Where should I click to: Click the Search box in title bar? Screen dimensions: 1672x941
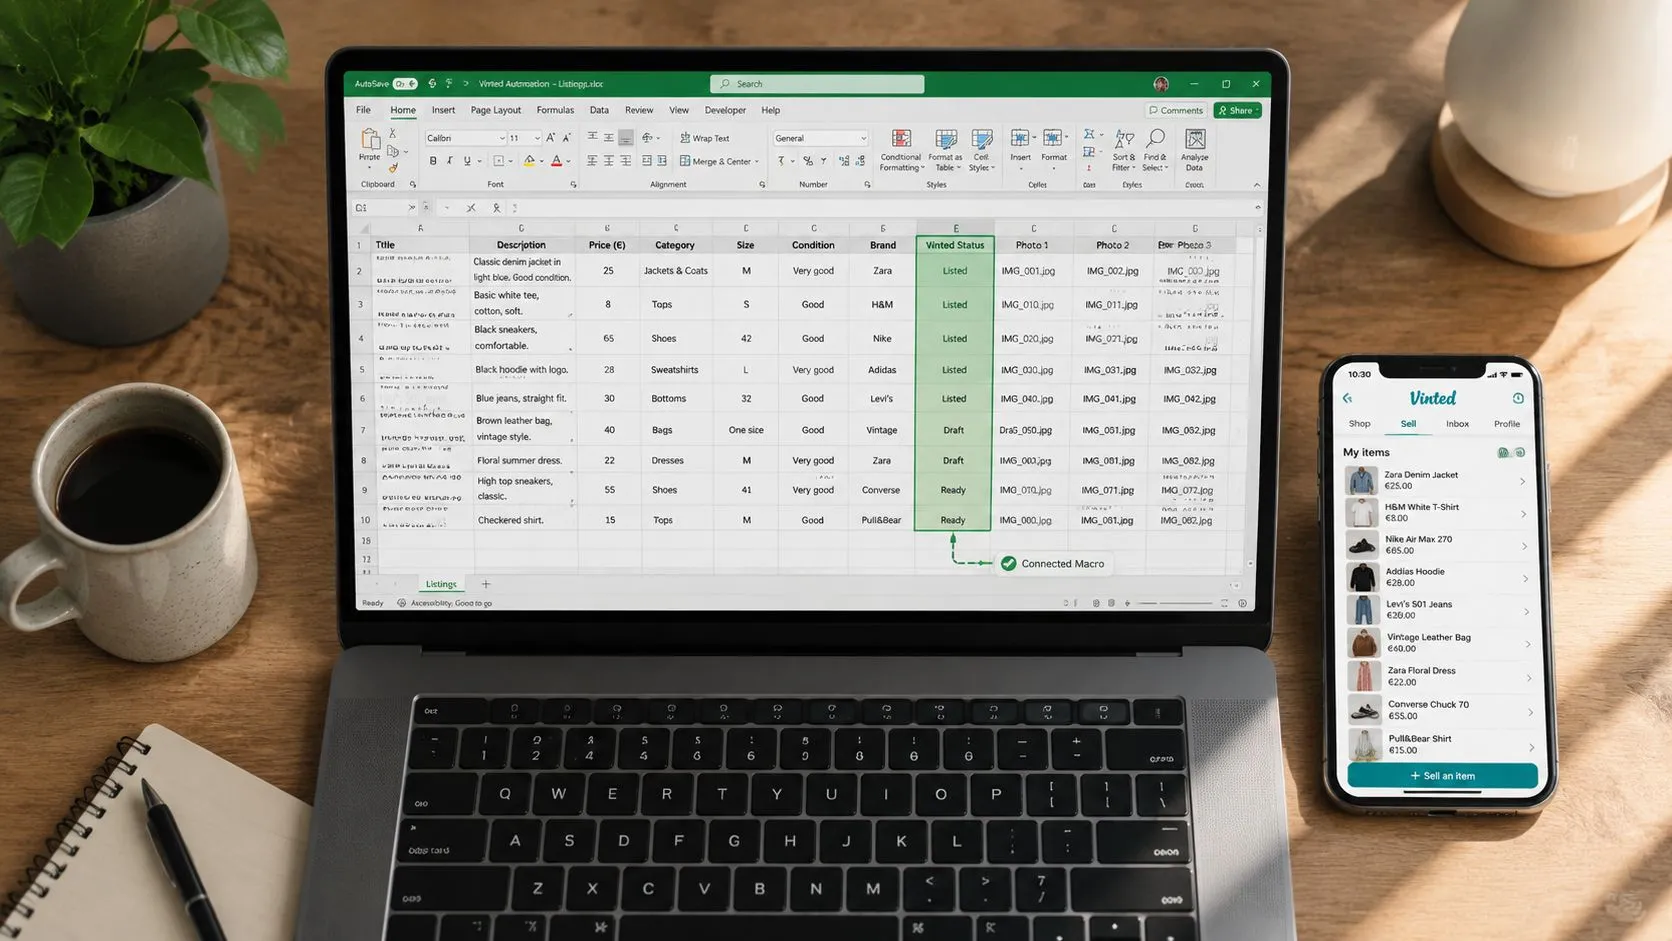817,84
